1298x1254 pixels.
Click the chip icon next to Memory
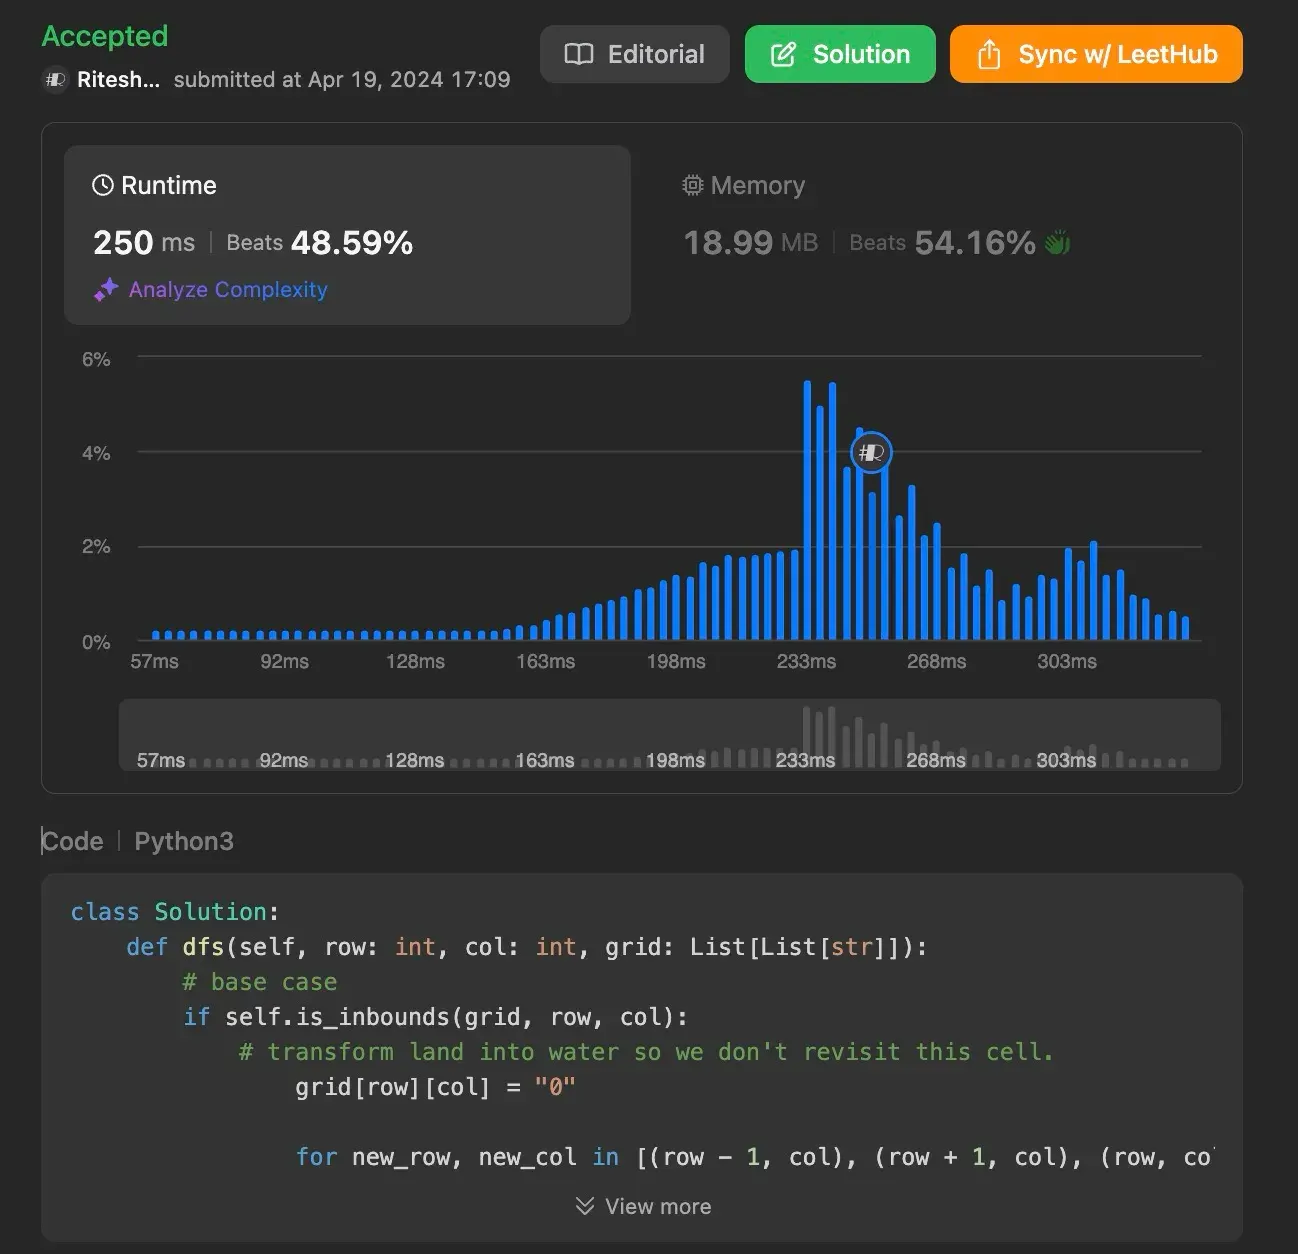click(x=692, y=185)
